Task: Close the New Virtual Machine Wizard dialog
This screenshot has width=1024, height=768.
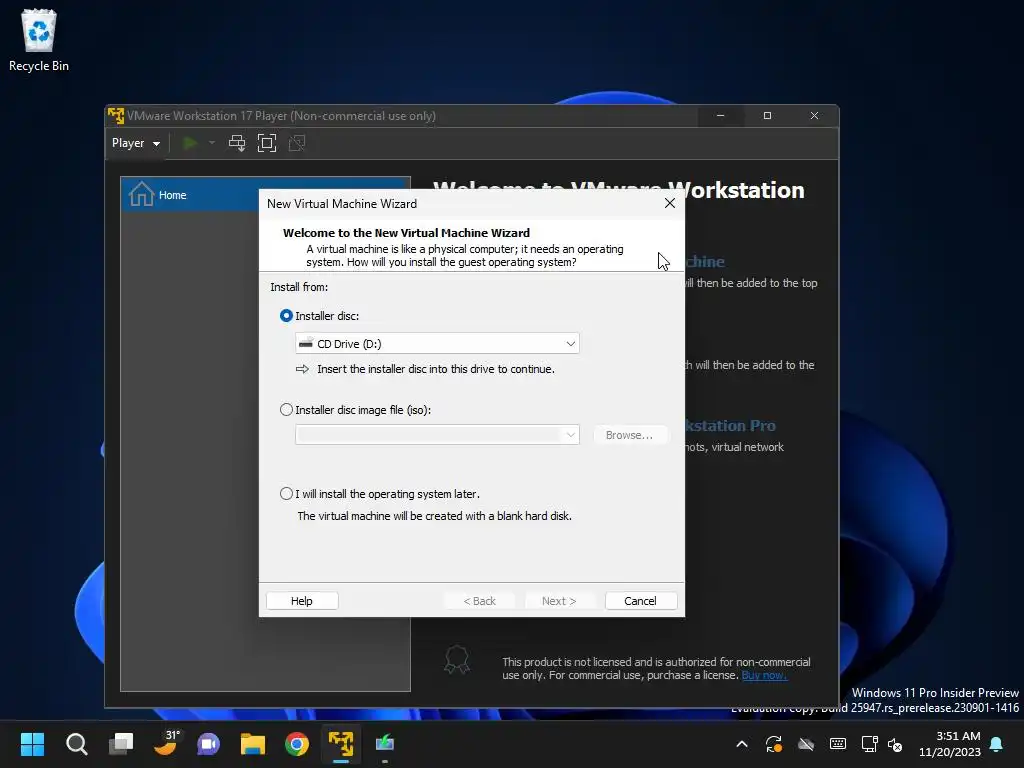Action: tap(669, 203)
